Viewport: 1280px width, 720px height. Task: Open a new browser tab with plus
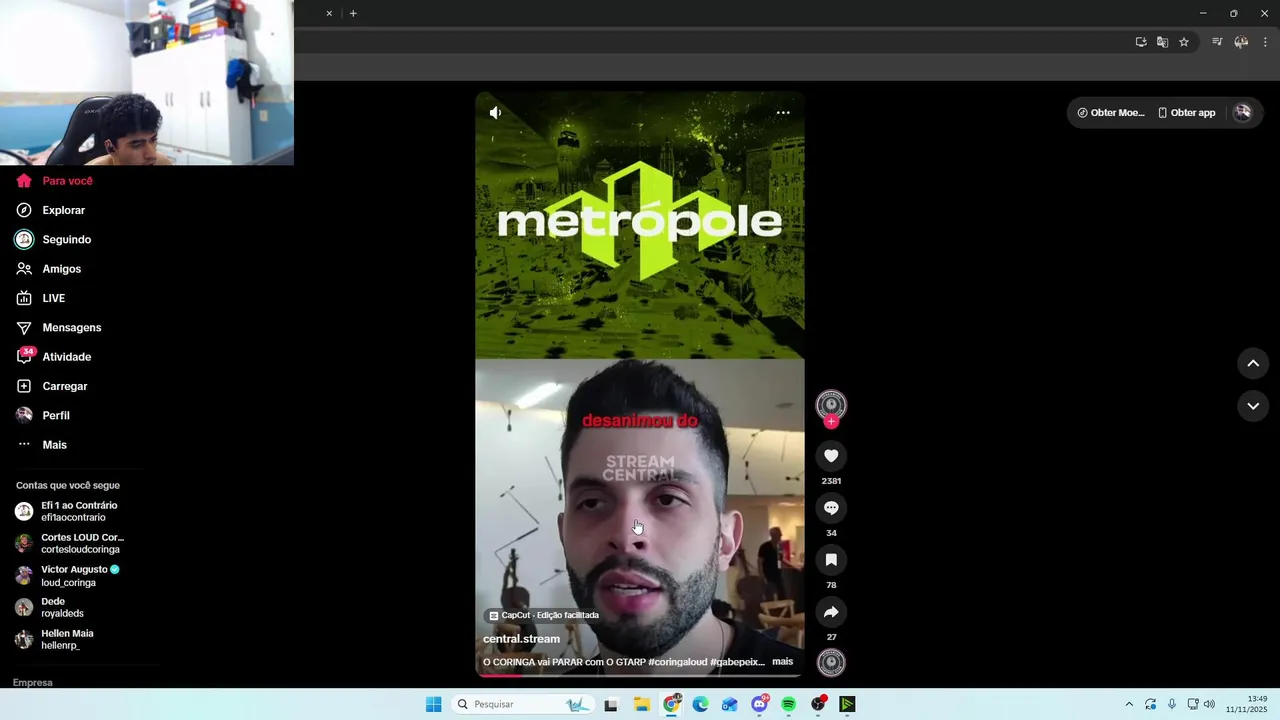353,13
